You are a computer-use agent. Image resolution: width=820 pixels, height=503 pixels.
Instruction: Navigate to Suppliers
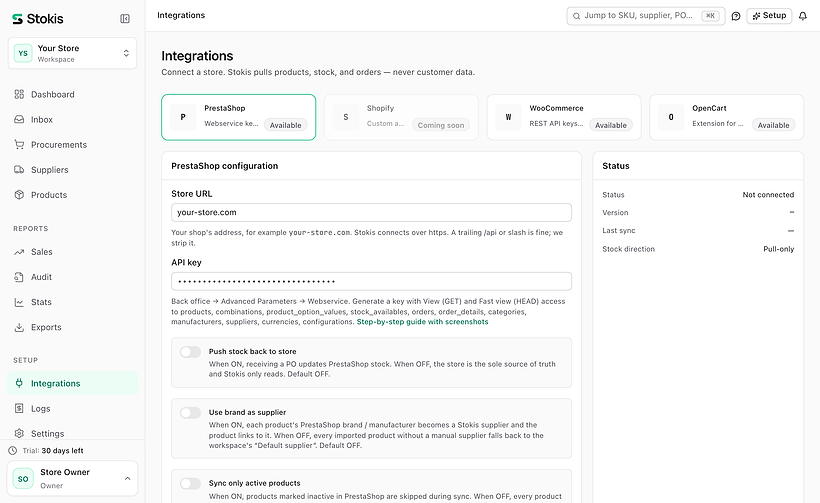(x=72, y=170)
